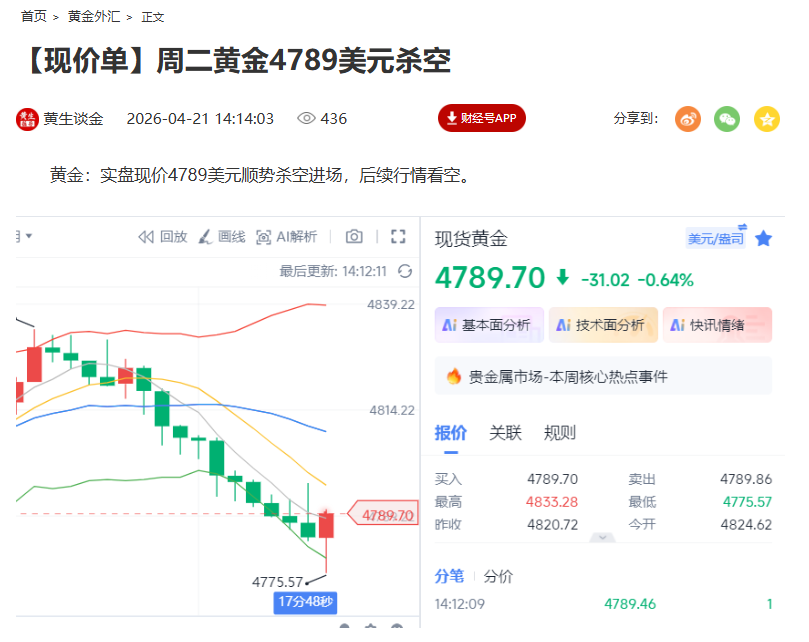Take chart snapshot with camera icon
Image resolution: width=809 pixels, height=642 pixels.
pos(354,236)
